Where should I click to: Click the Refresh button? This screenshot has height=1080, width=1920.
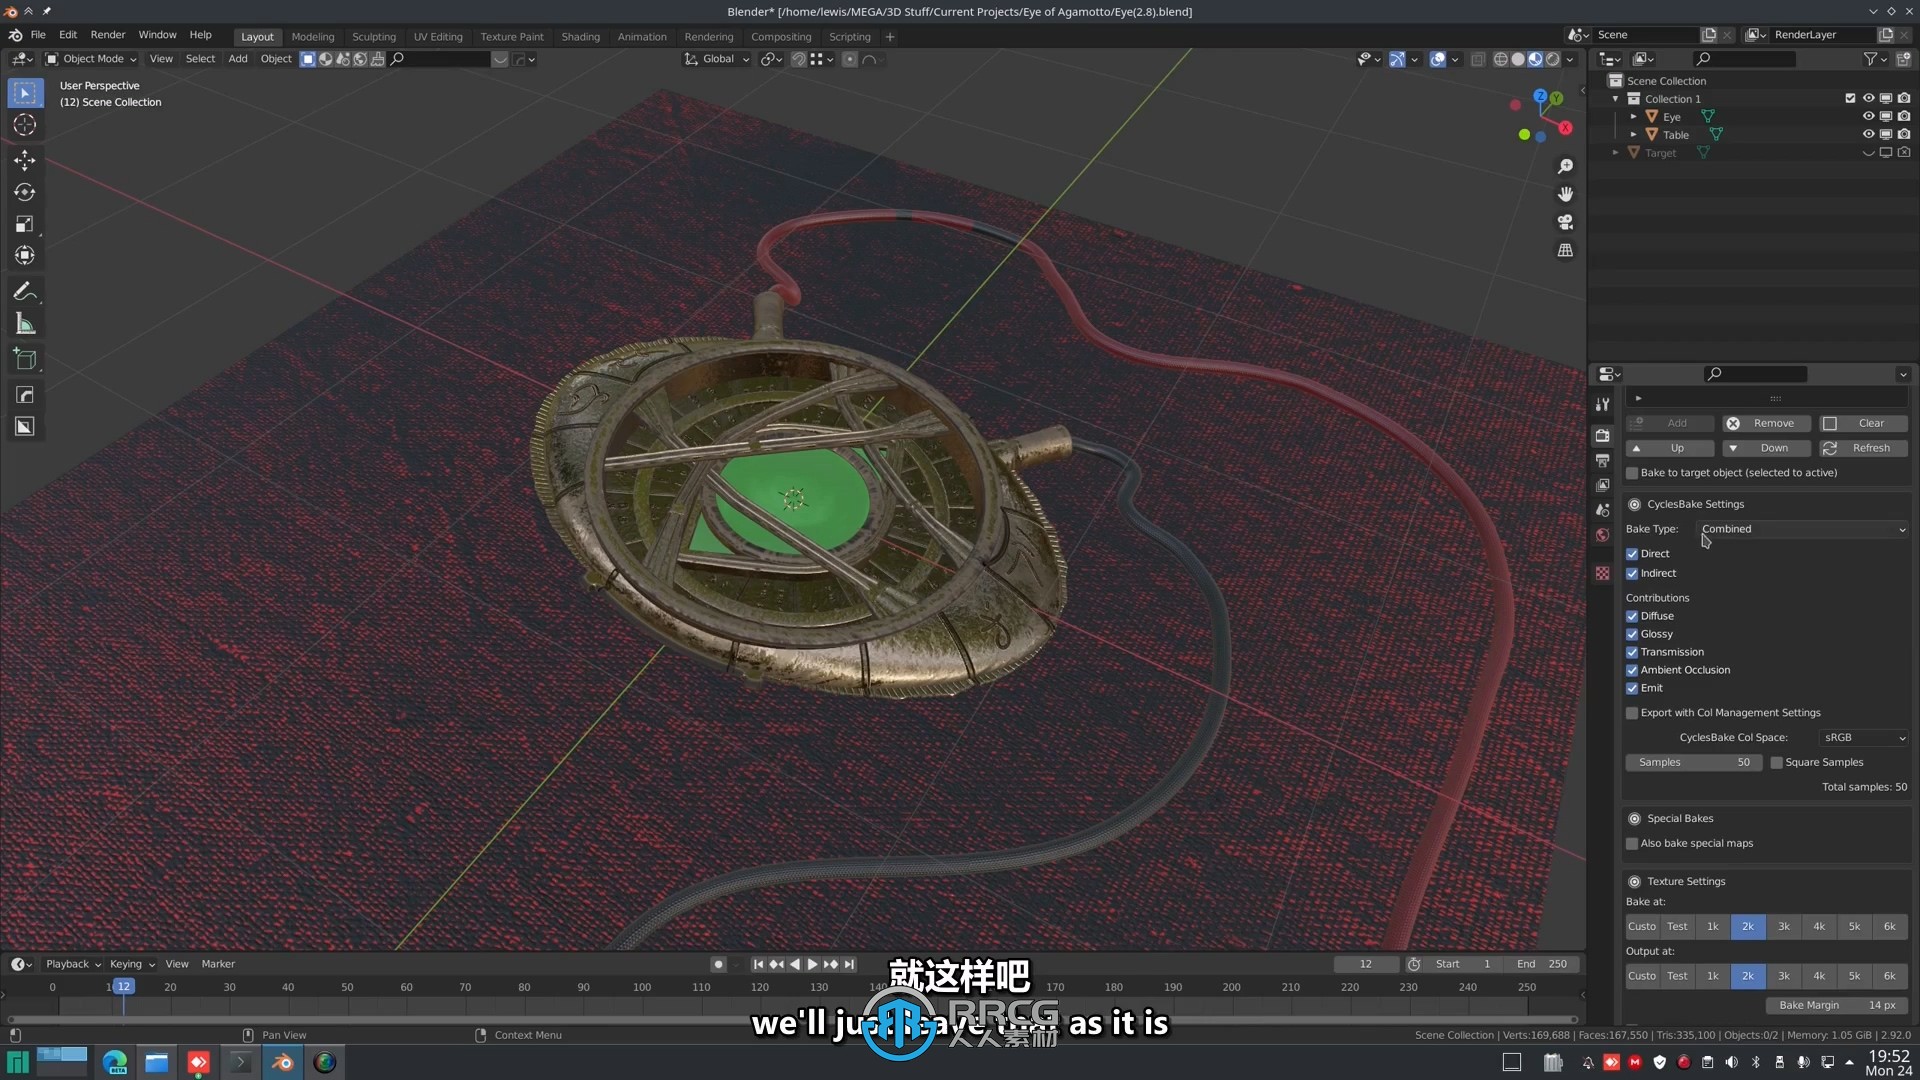1863,448
